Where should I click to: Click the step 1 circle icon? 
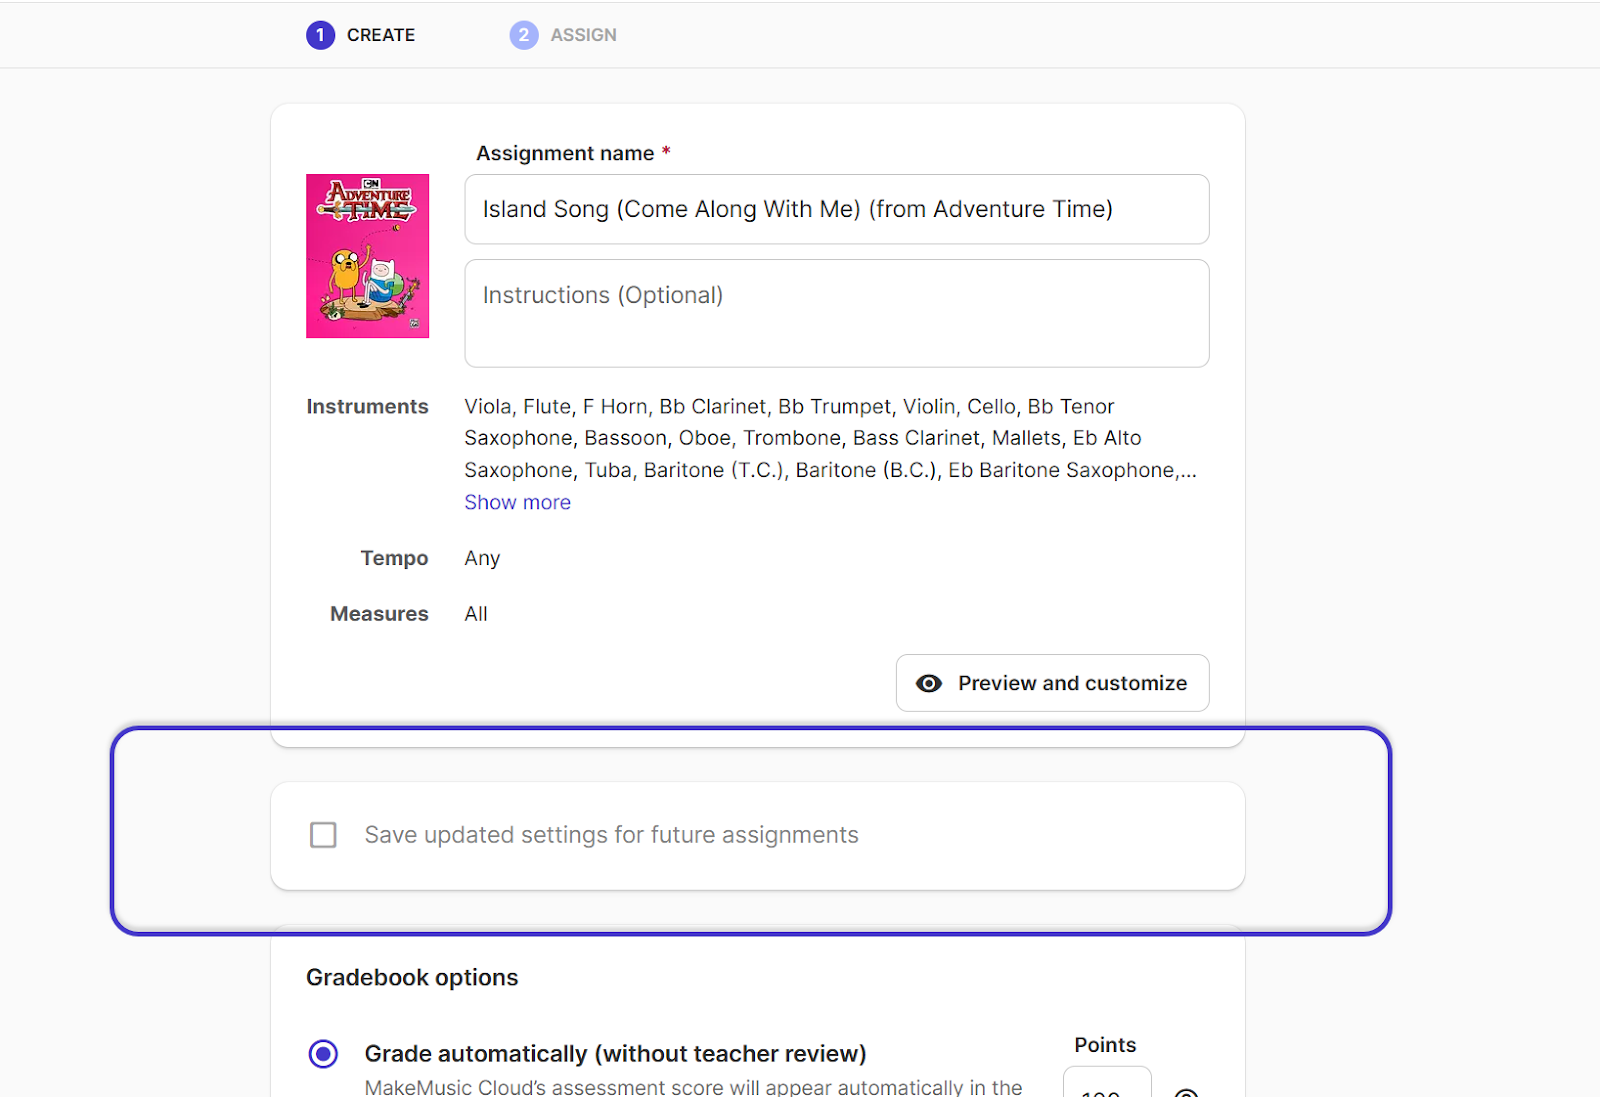point(320,35)
